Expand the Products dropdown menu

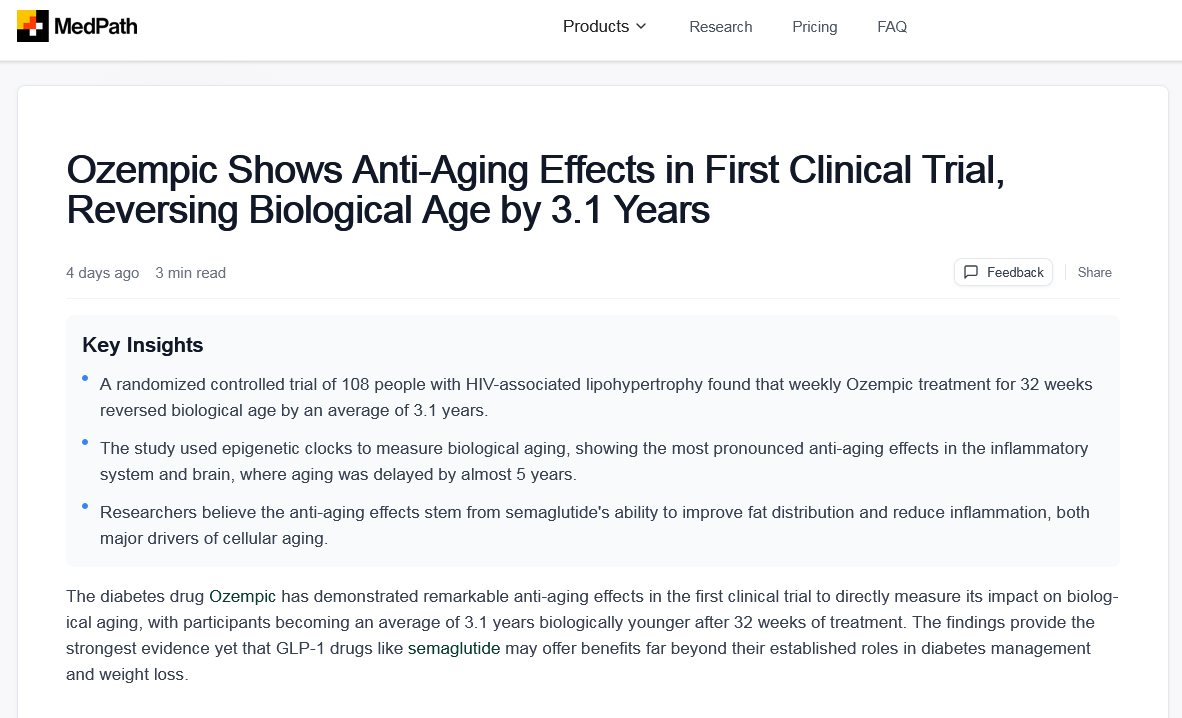point(605,26)
